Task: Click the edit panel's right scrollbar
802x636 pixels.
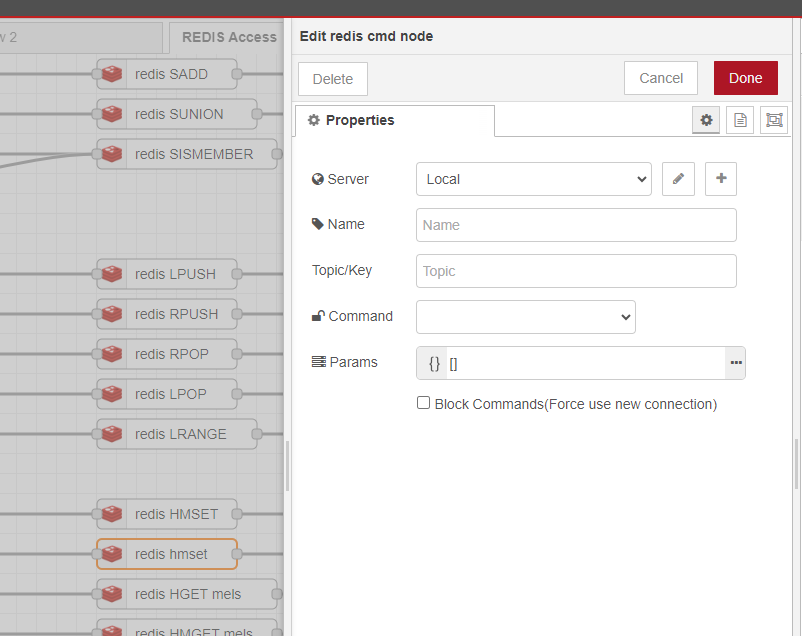Action: 796,464
